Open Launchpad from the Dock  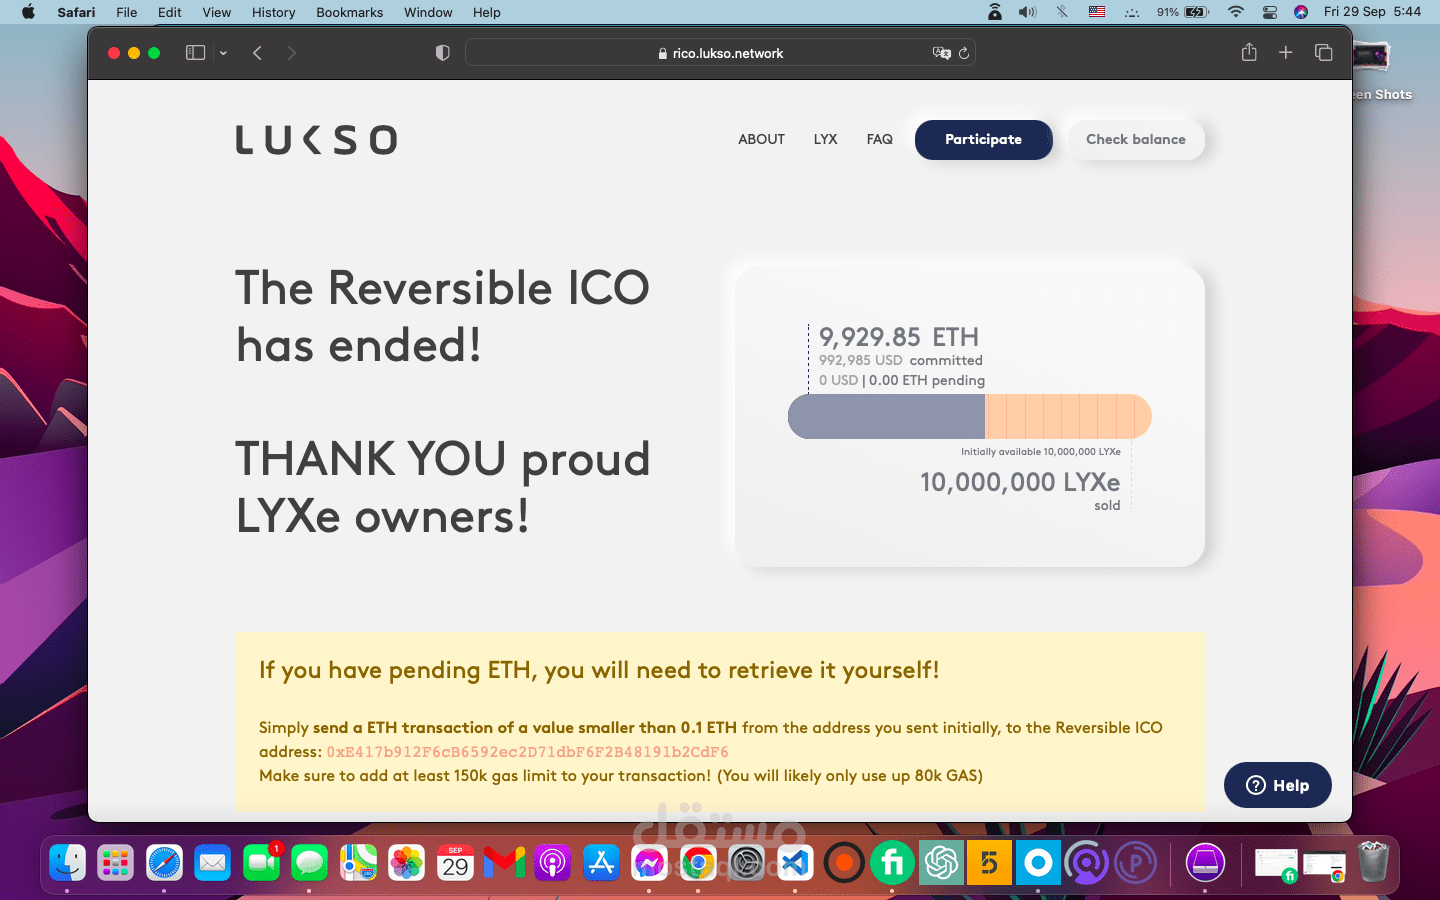tap(115, 862)
